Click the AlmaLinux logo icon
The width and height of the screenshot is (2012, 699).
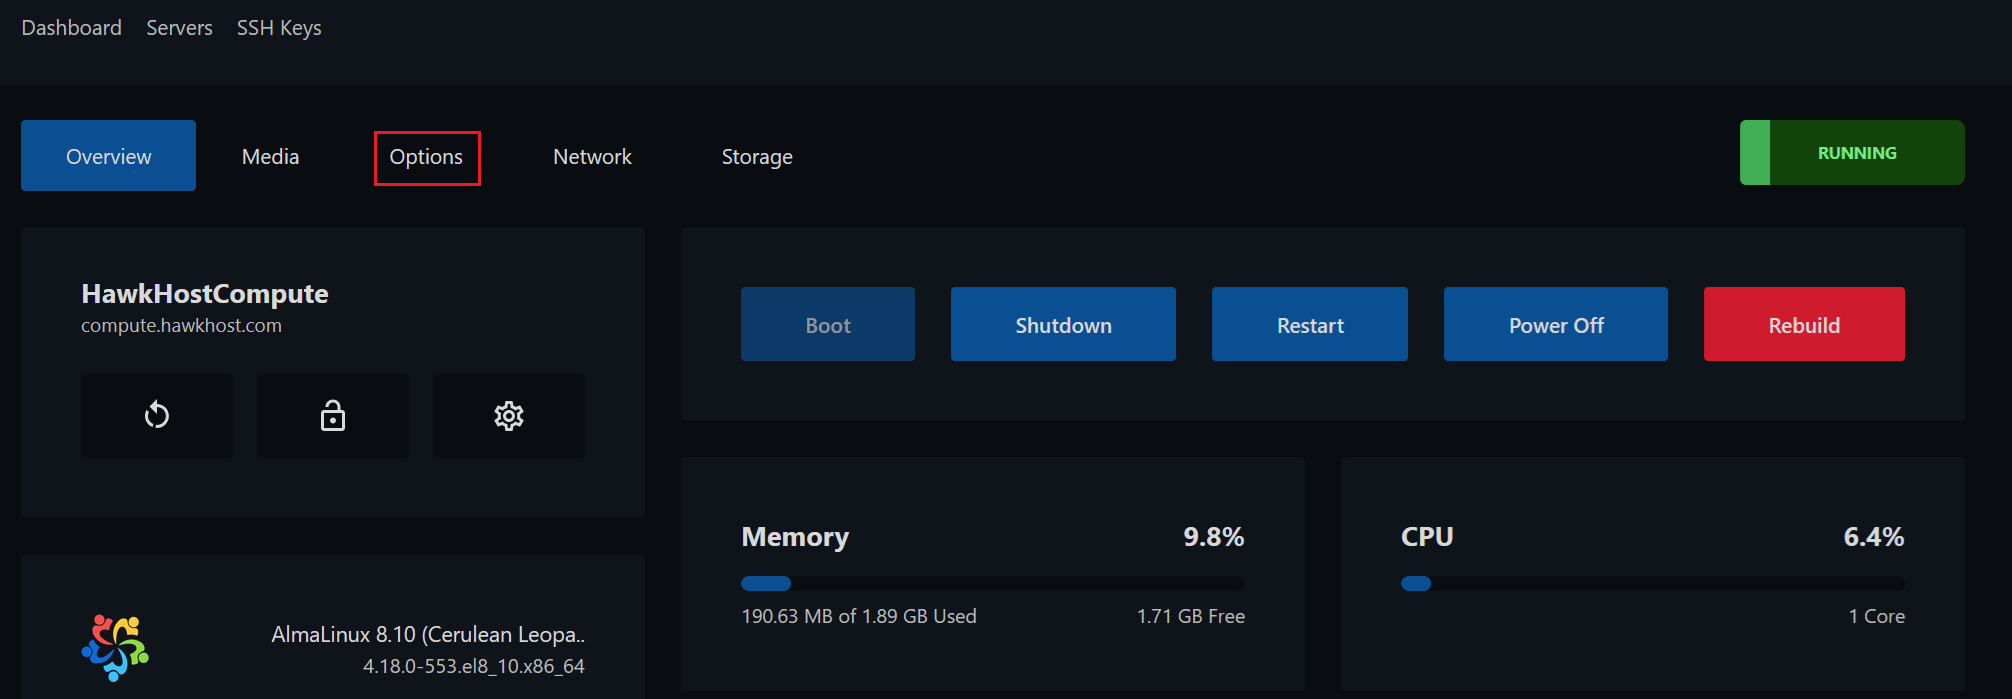[x=115, y=648]
